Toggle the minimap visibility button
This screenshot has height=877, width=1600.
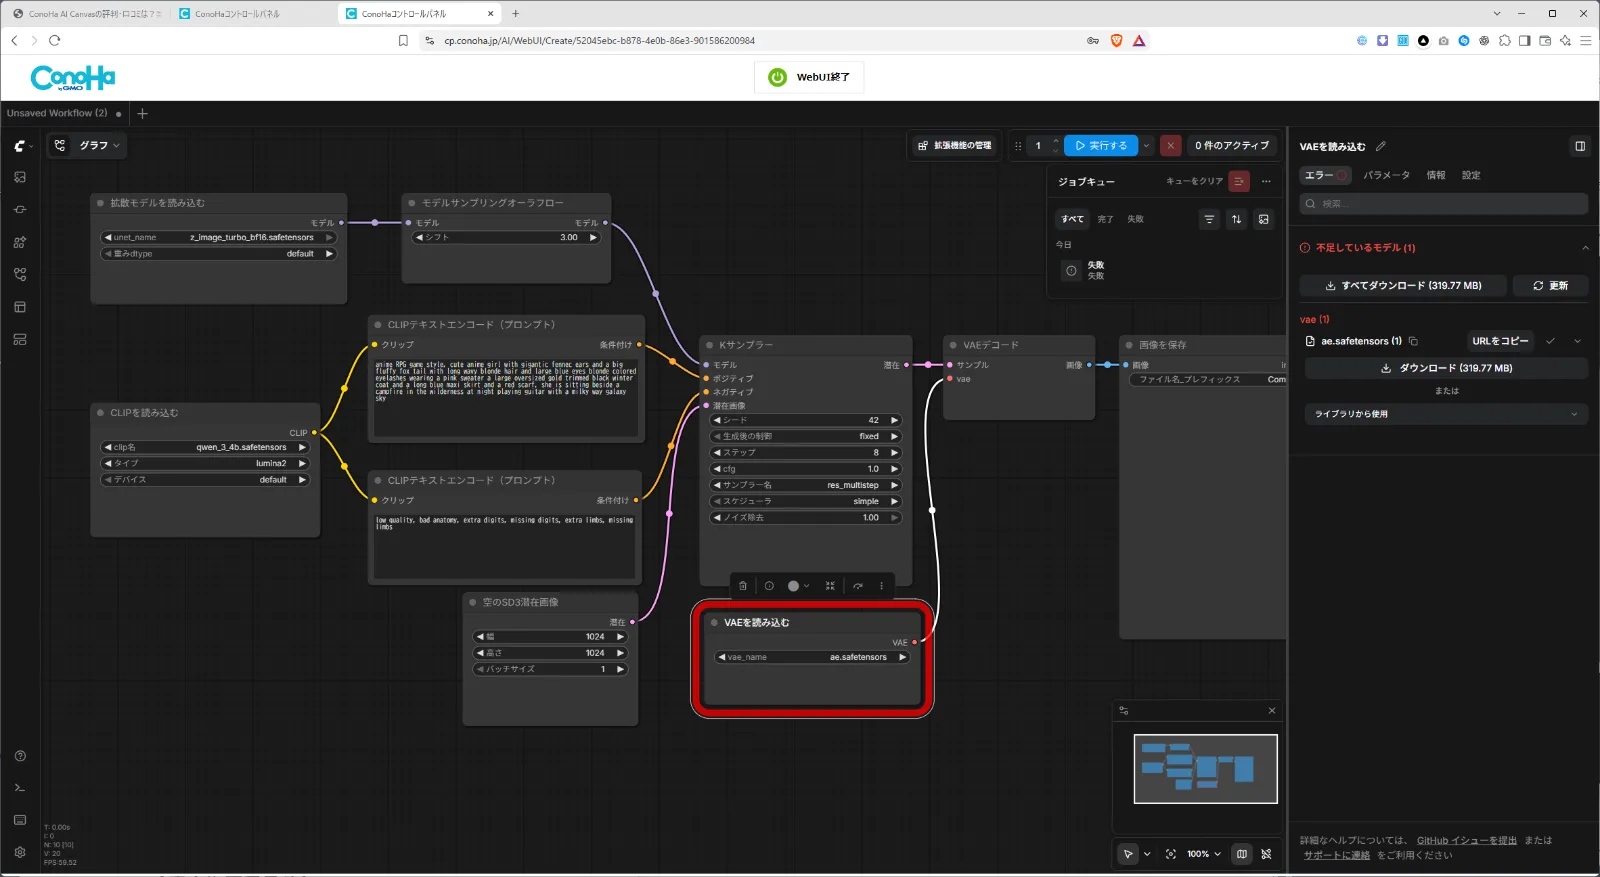point(1242,854)
